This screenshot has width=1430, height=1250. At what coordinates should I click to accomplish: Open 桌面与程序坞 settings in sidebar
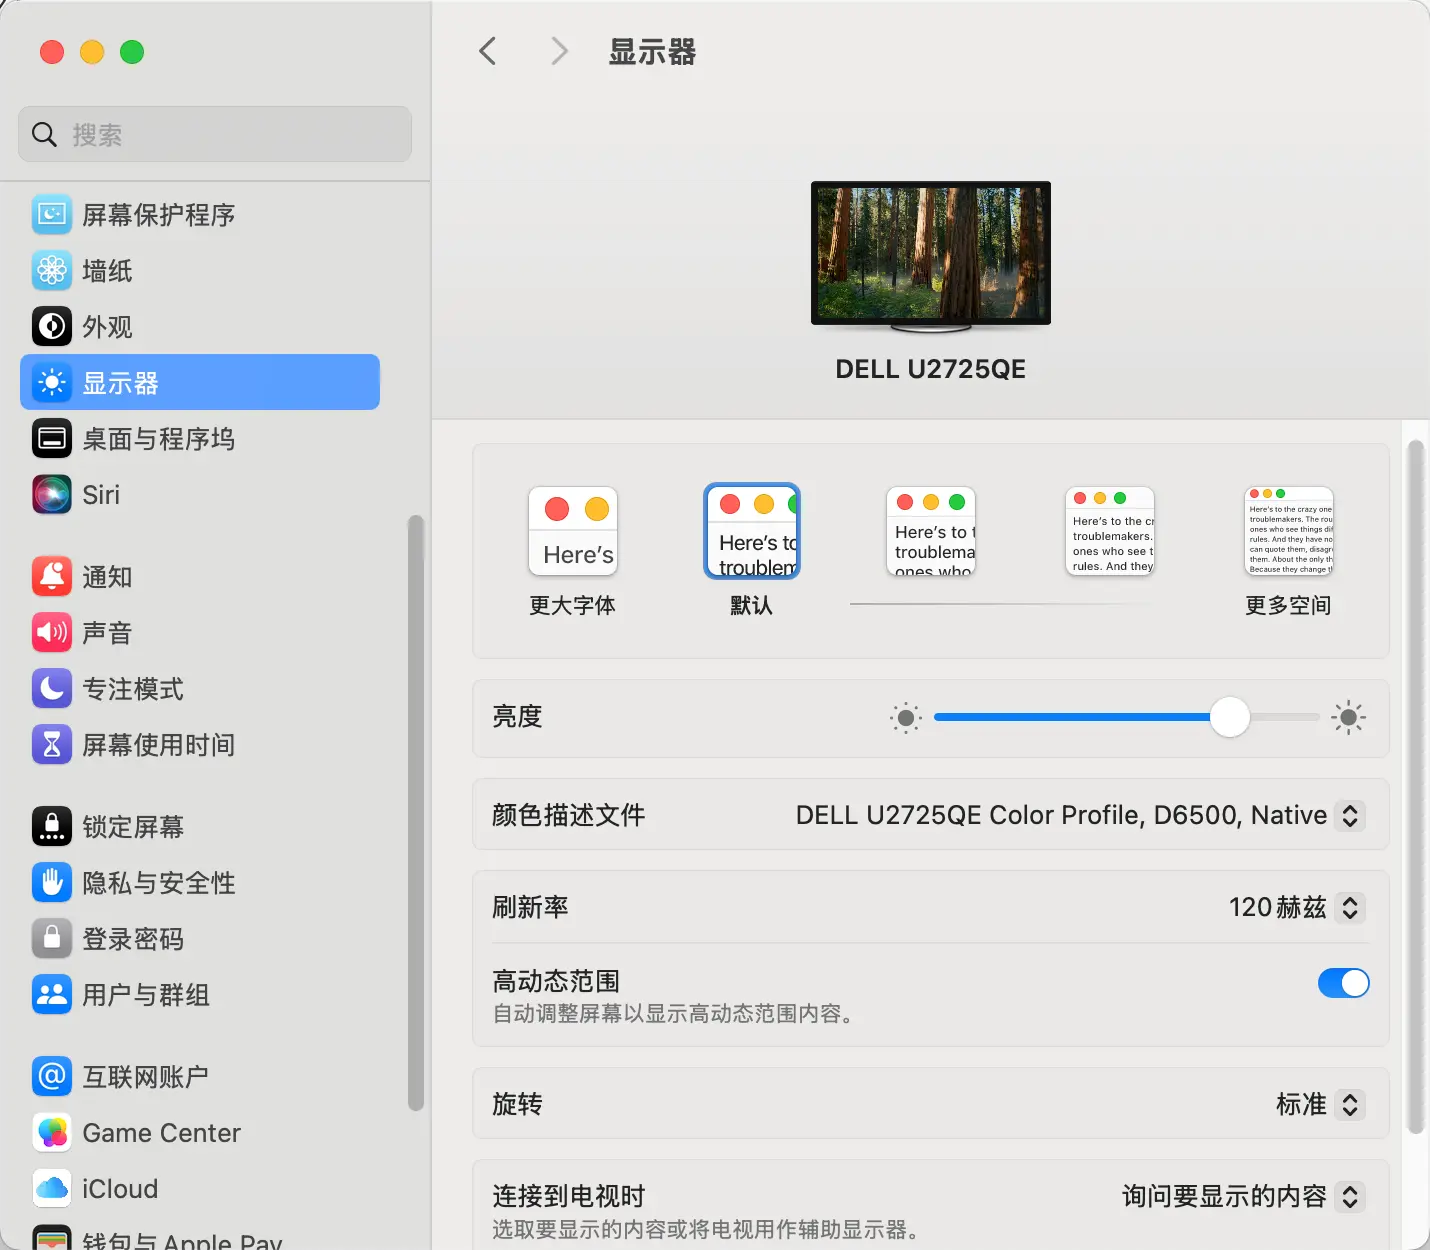point(200,438)
